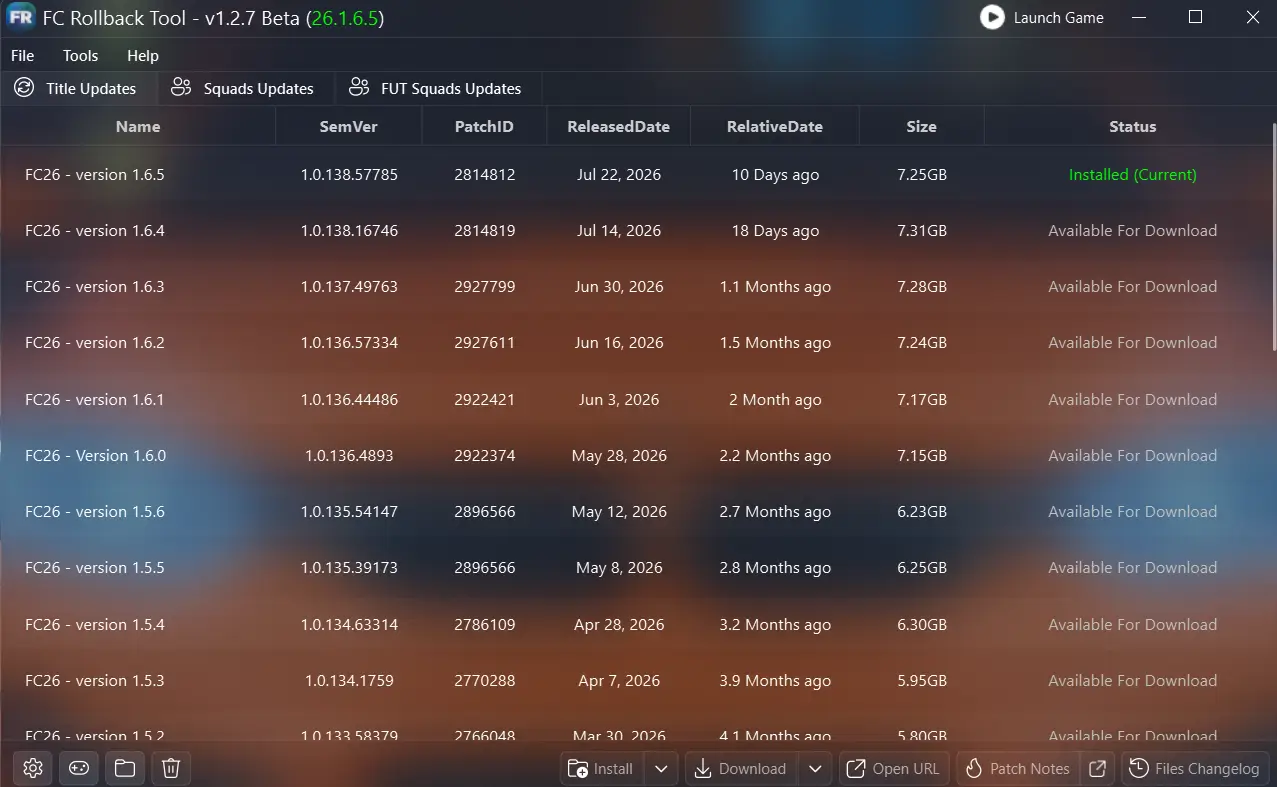The width and height of the screenshot is (1277, 787).
Task: Sort by PatchID column header
Action: point(484,127)
